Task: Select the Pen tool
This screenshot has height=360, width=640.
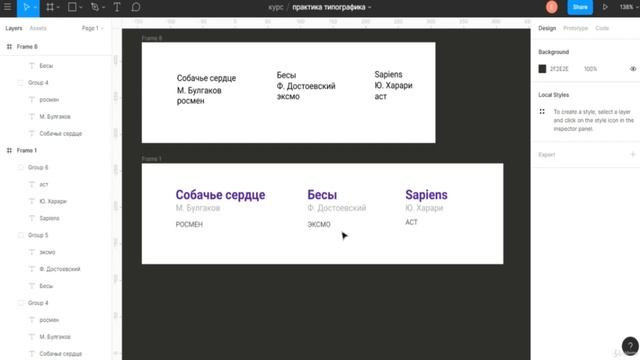Action: tap(95, 7)
